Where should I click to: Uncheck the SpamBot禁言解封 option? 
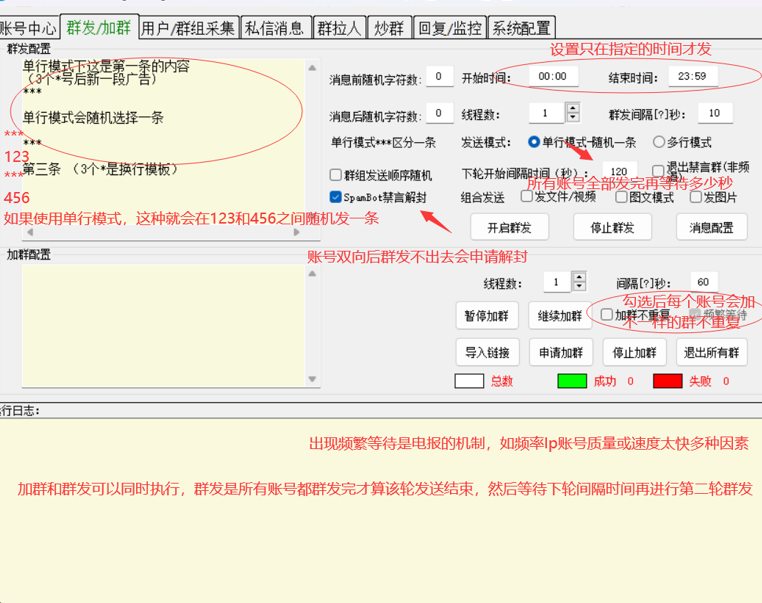[336, 197]
